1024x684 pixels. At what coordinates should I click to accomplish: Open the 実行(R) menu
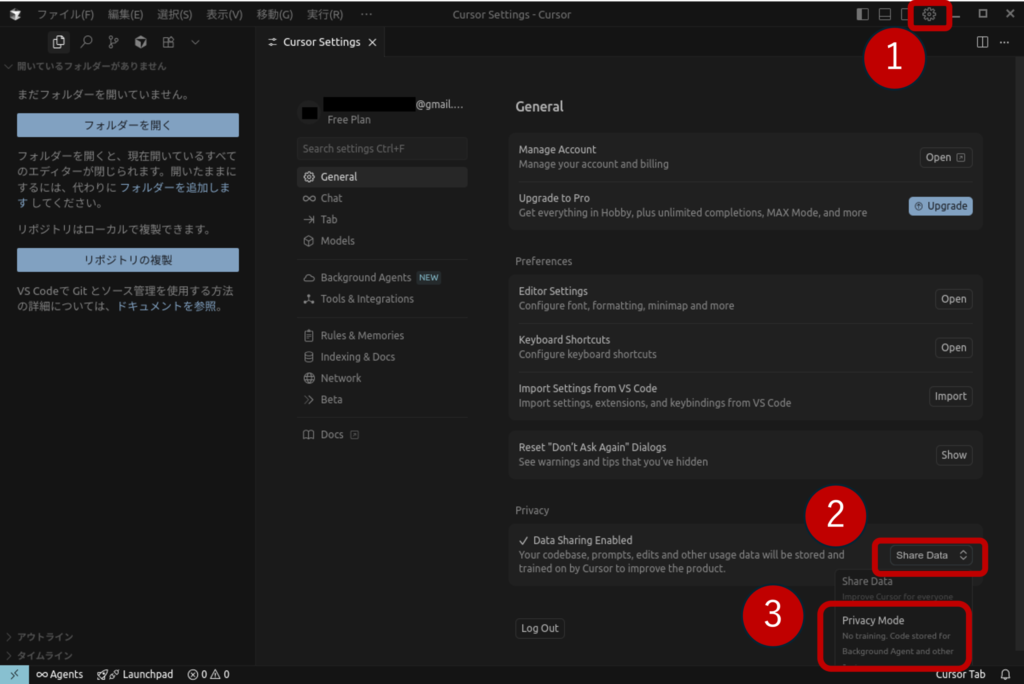click(x=325, y=14)
